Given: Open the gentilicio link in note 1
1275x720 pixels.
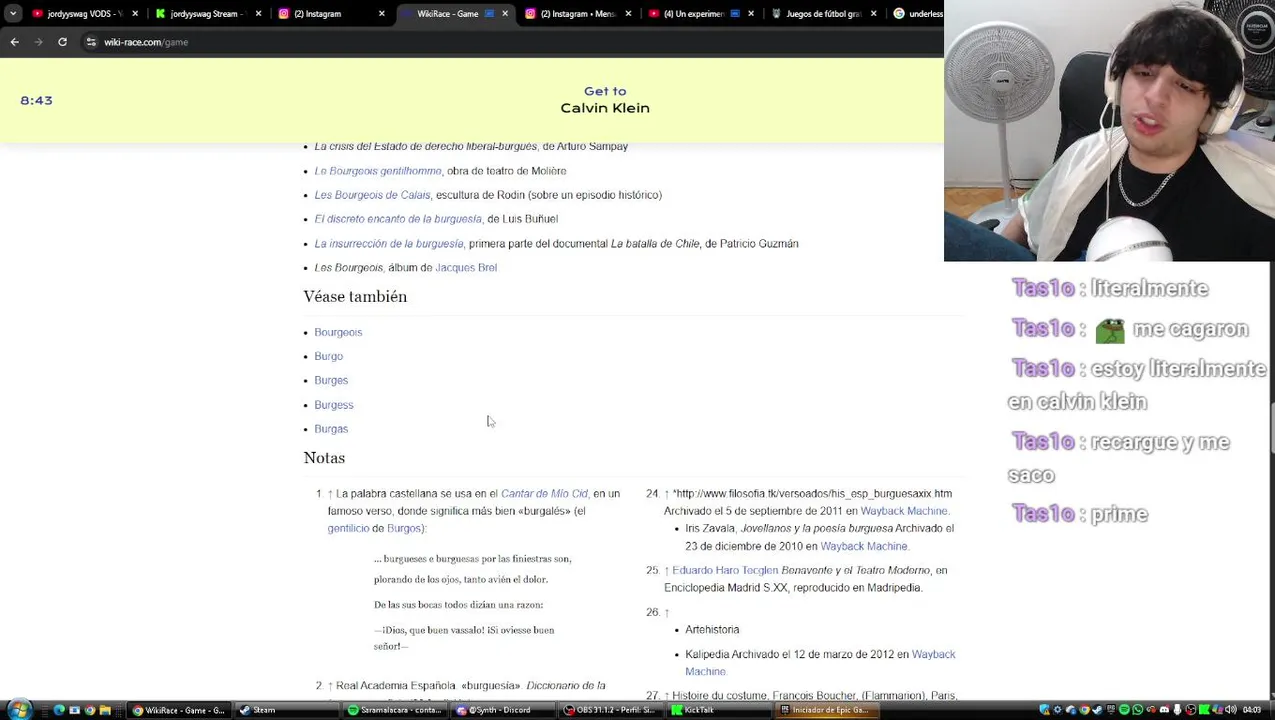Looking at the screenshot, I should coord(348,528).
